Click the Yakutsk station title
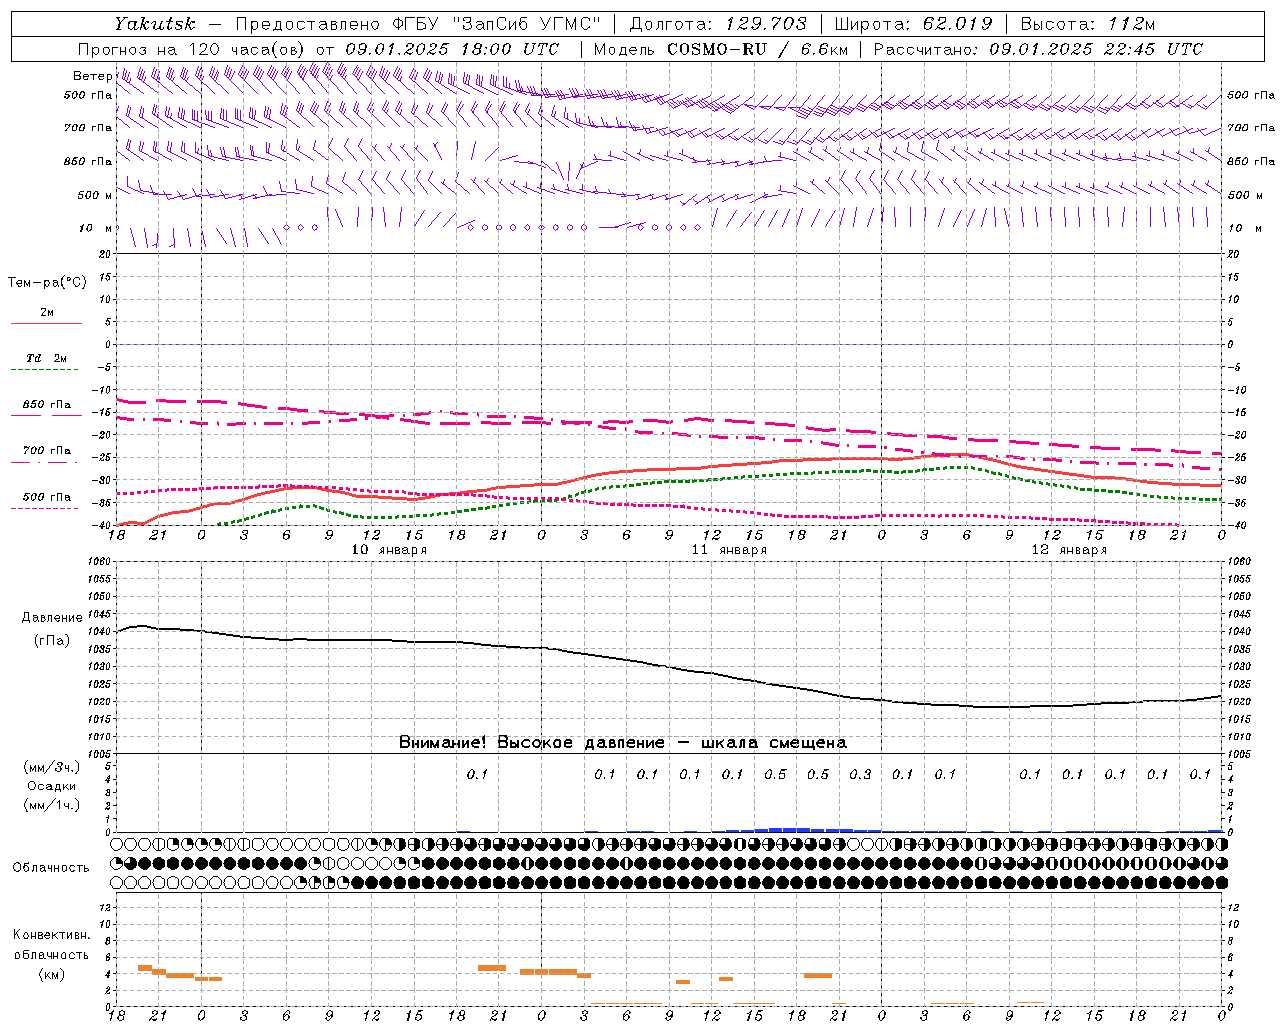 [x=155, y=24]
